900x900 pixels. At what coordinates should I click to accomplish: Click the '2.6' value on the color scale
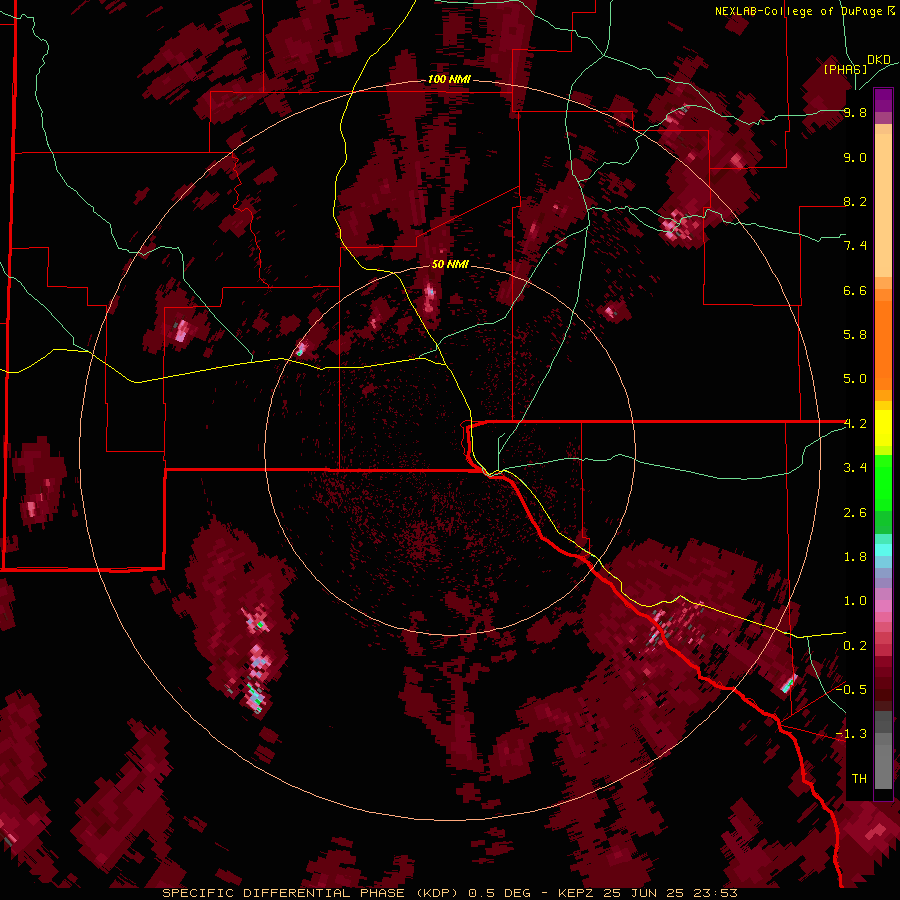click(x=855, y=512)
